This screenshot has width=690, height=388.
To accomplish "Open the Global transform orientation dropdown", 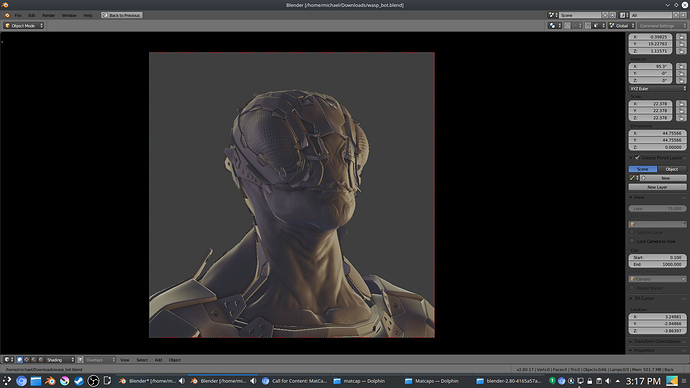I will [x=622, y=26].
